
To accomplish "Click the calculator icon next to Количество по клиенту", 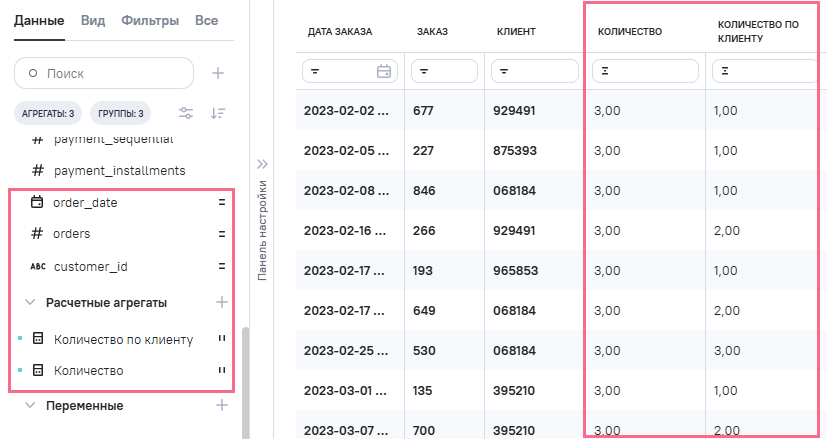I will 38,339.
